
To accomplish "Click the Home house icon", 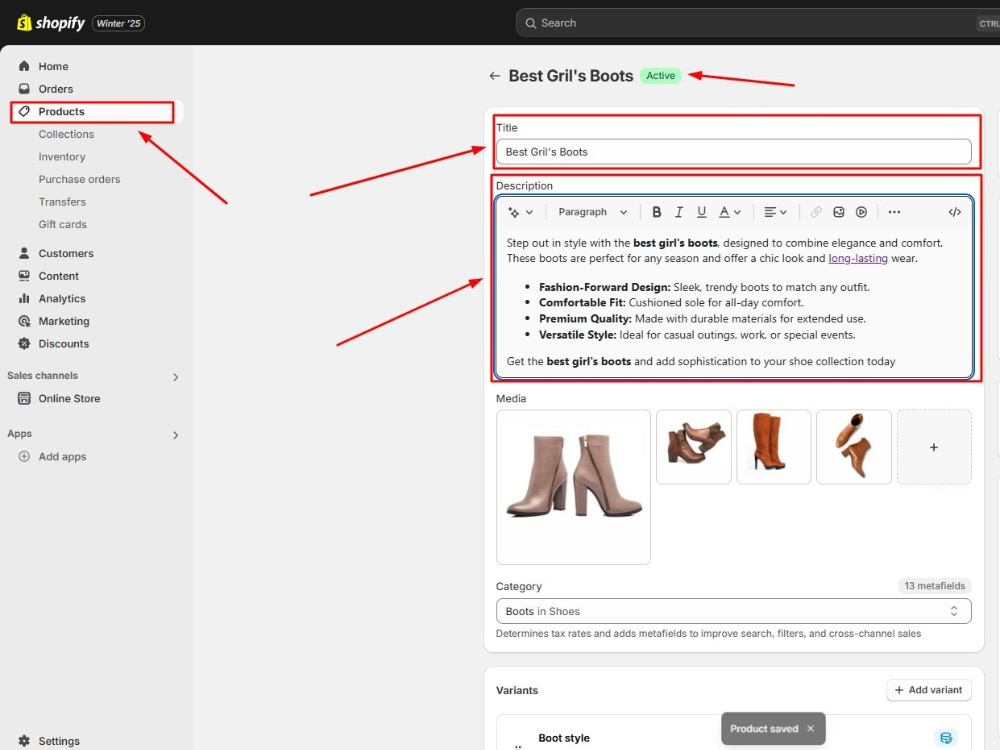I will tap(24, 66).
